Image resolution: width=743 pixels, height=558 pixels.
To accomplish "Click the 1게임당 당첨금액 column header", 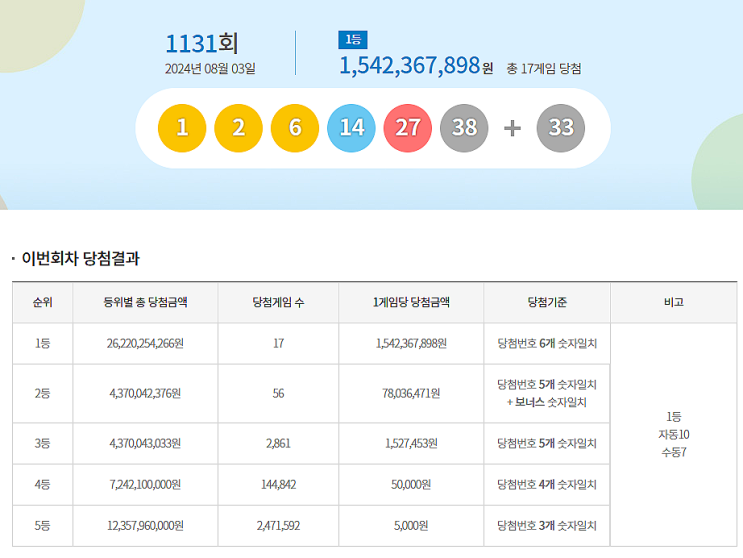I will [411, 302].
